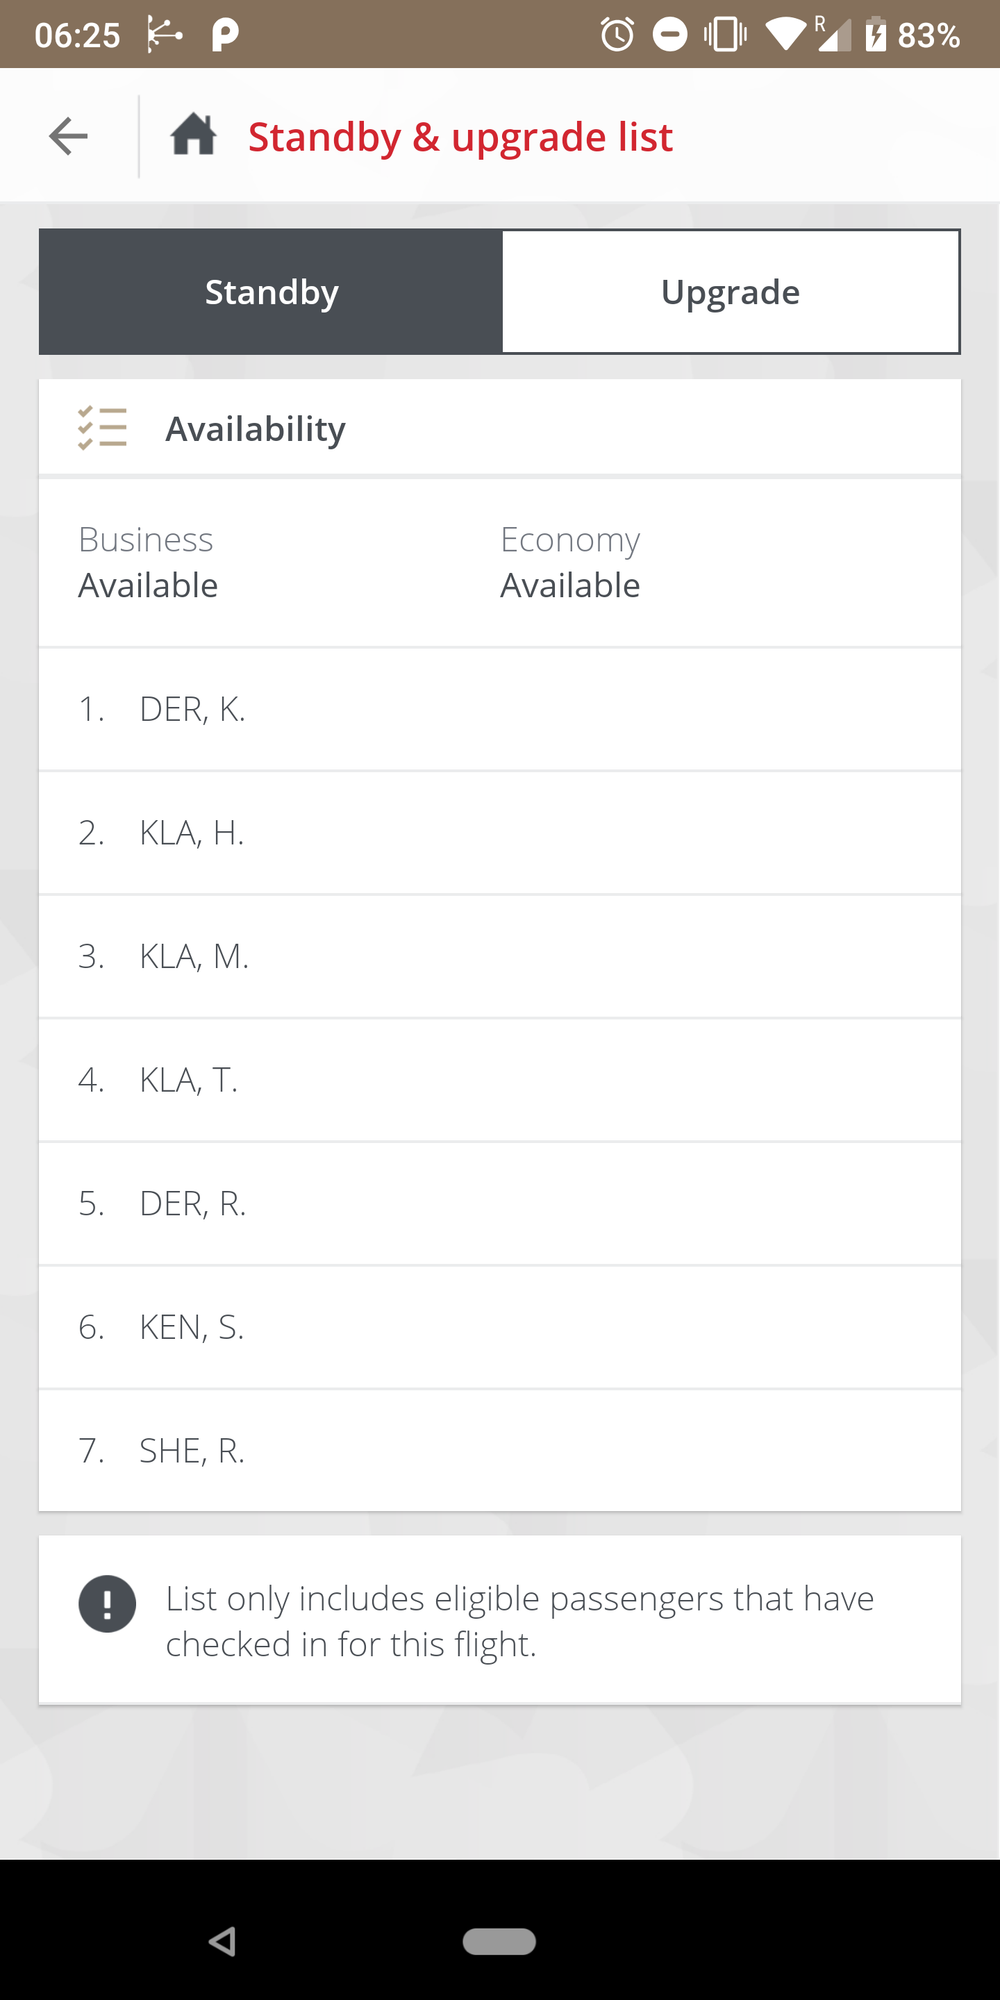Tap the Android home pill button
Image resolution: width=1000 pixels, height=2000 pixels.
coord(499,1941)
